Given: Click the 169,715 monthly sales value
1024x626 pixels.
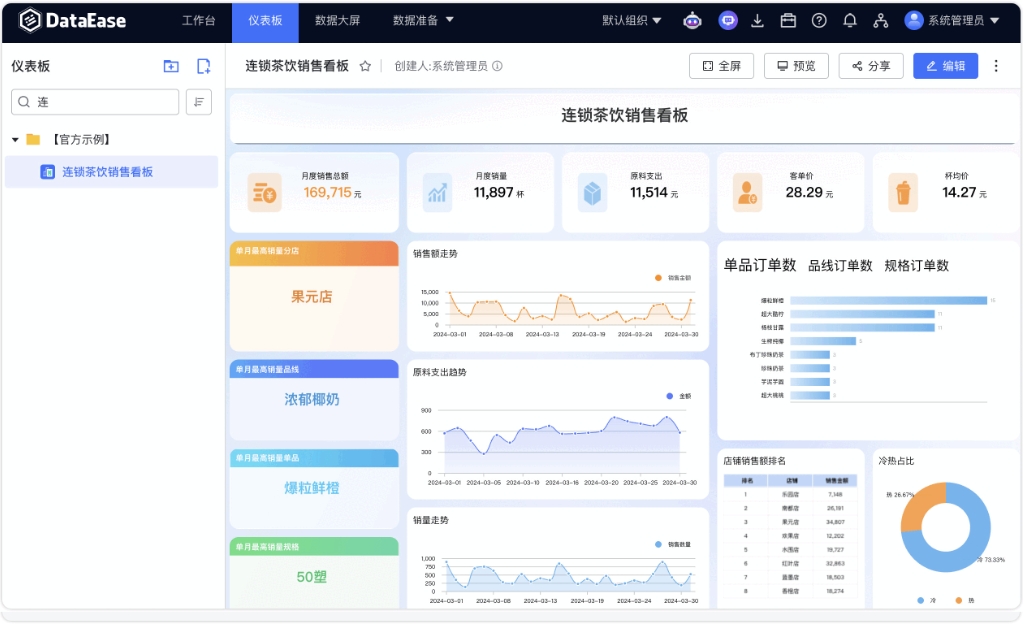Looking at the screenshot, I should [327, 192].
